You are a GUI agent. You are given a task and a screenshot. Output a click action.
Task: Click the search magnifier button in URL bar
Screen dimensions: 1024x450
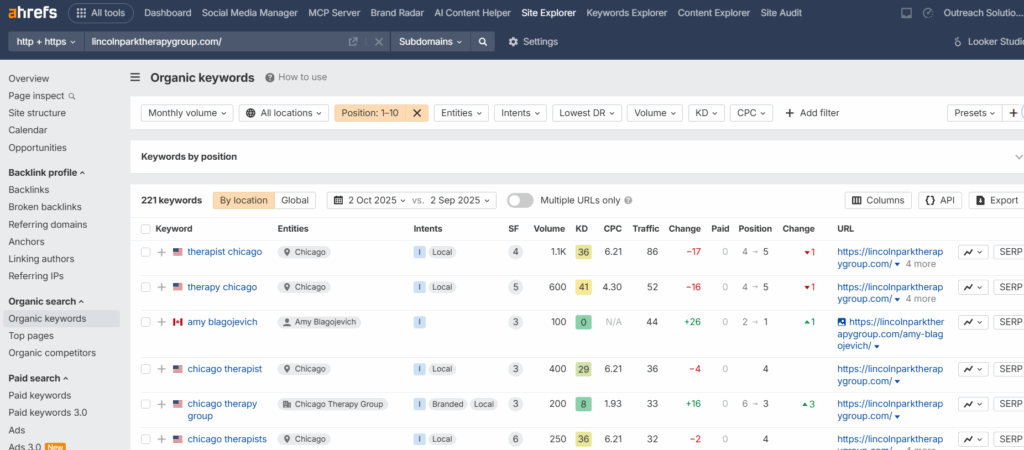483,41
